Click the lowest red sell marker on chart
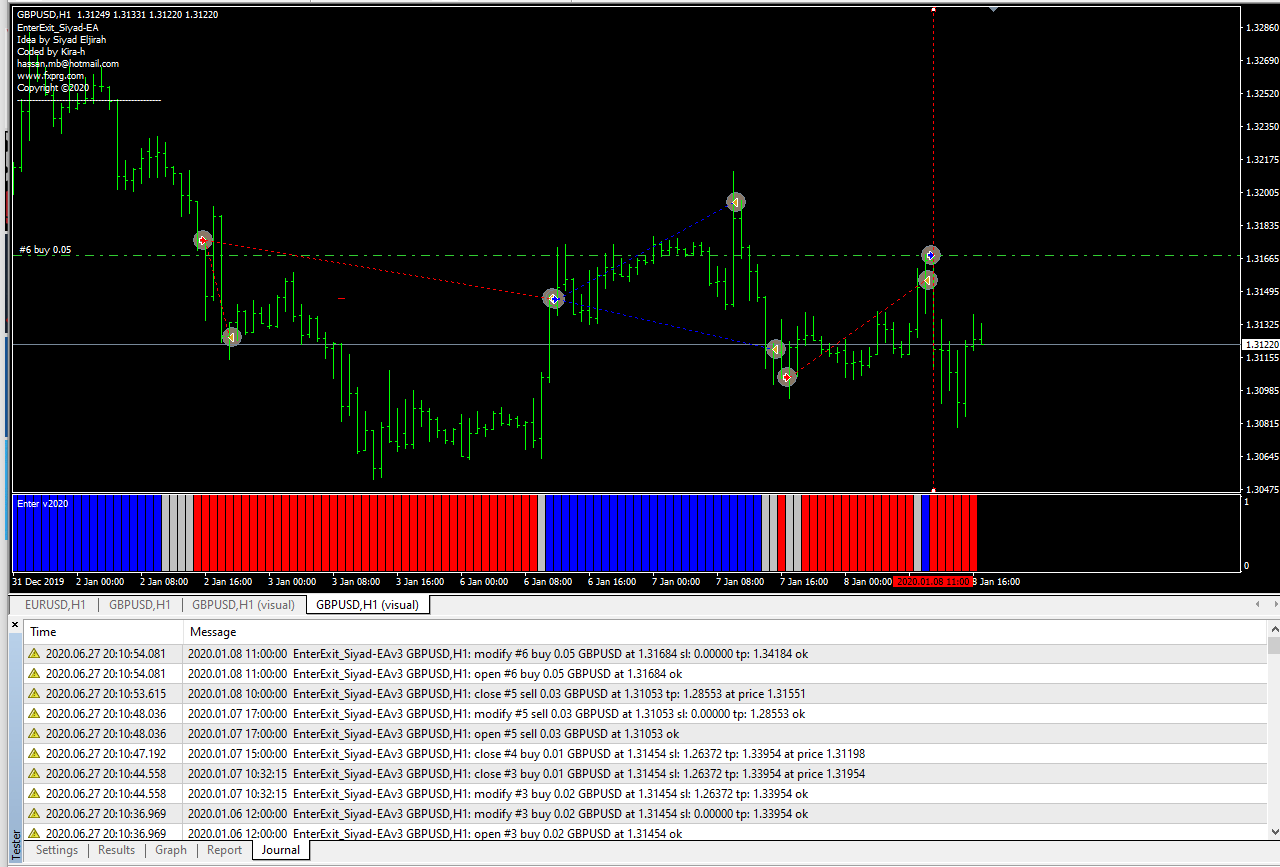 (788, 377)
